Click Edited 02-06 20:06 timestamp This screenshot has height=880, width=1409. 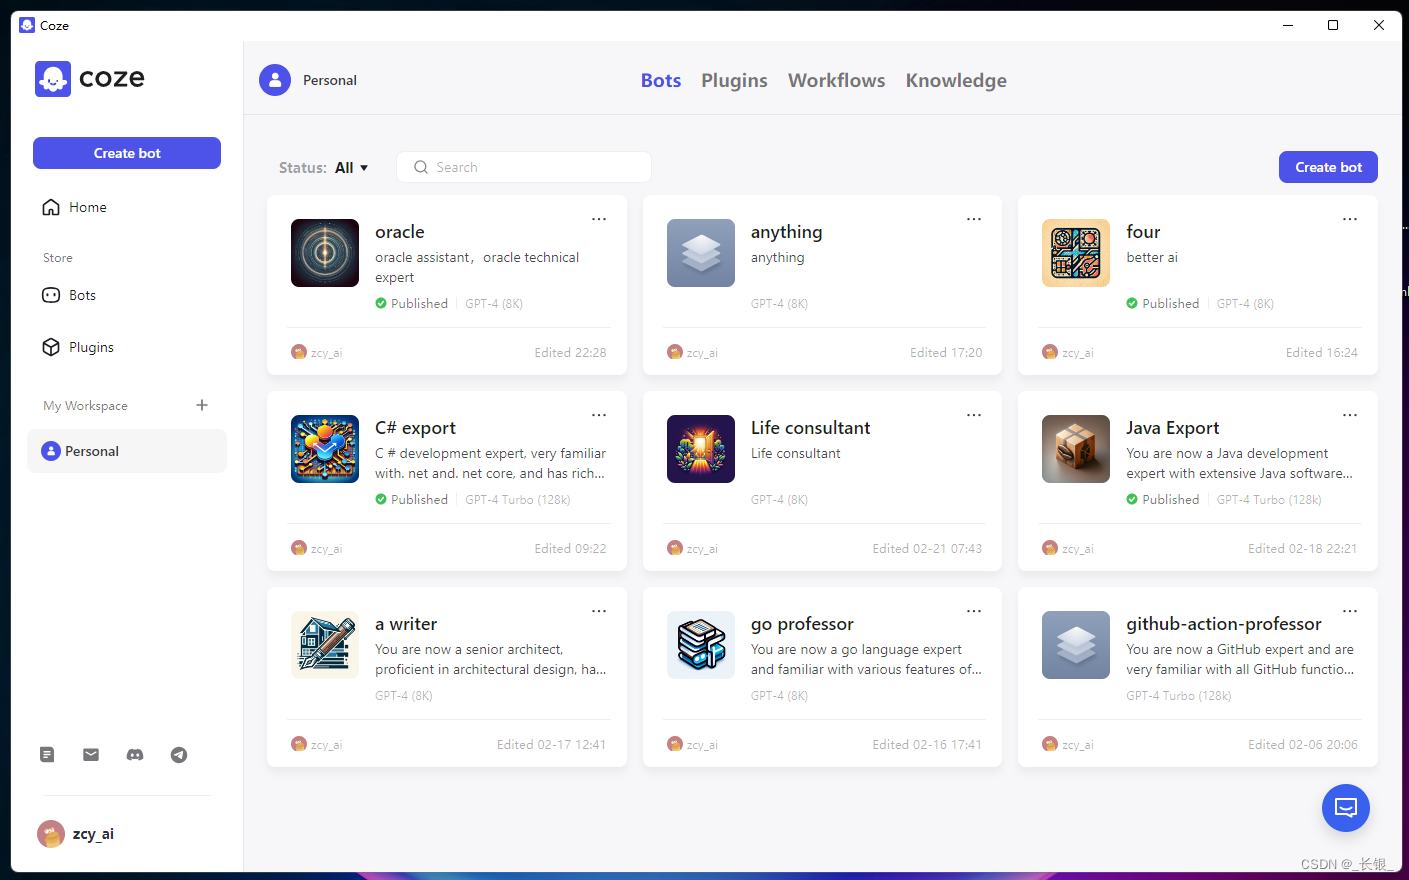1303,744
